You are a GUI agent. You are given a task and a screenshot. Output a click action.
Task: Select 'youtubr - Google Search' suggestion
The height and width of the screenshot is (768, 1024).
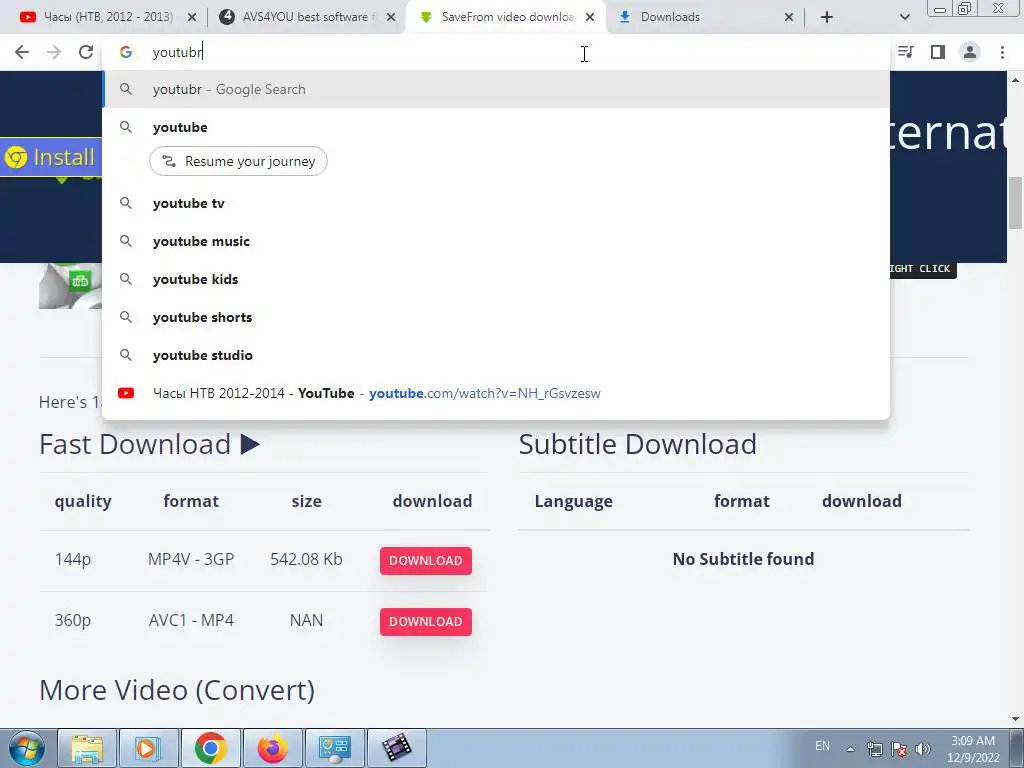[496, 89]
